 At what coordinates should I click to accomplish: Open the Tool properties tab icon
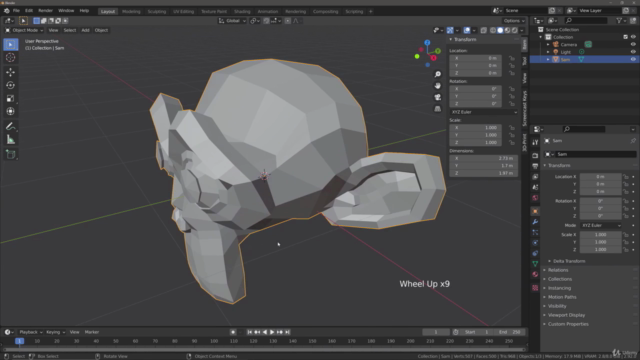(x=535, y=142)
